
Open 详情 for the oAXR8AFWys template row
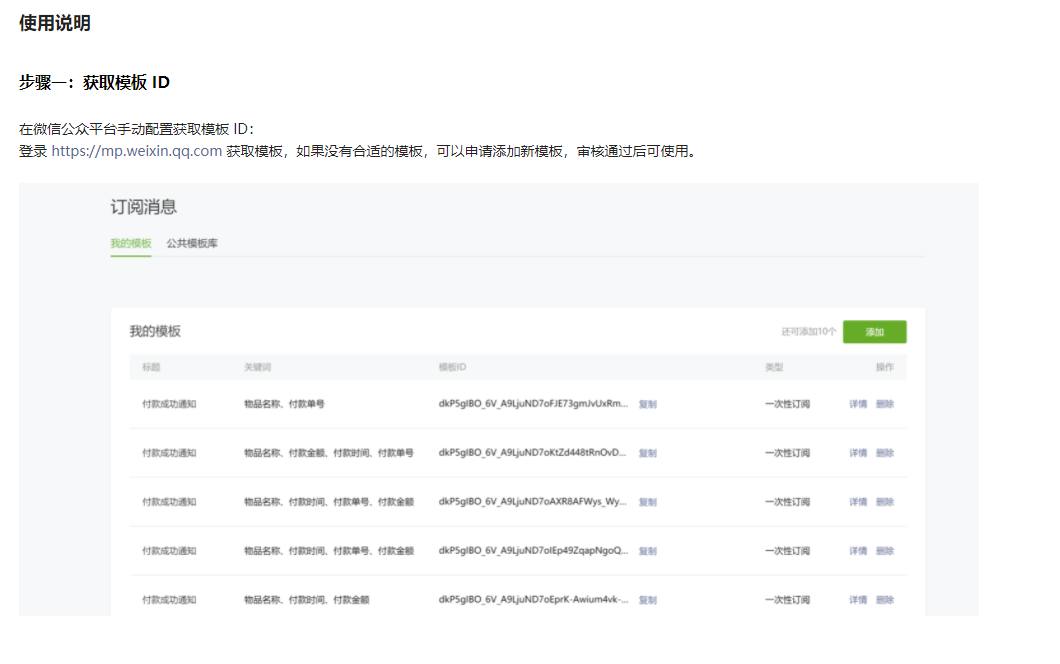[858, 502]
